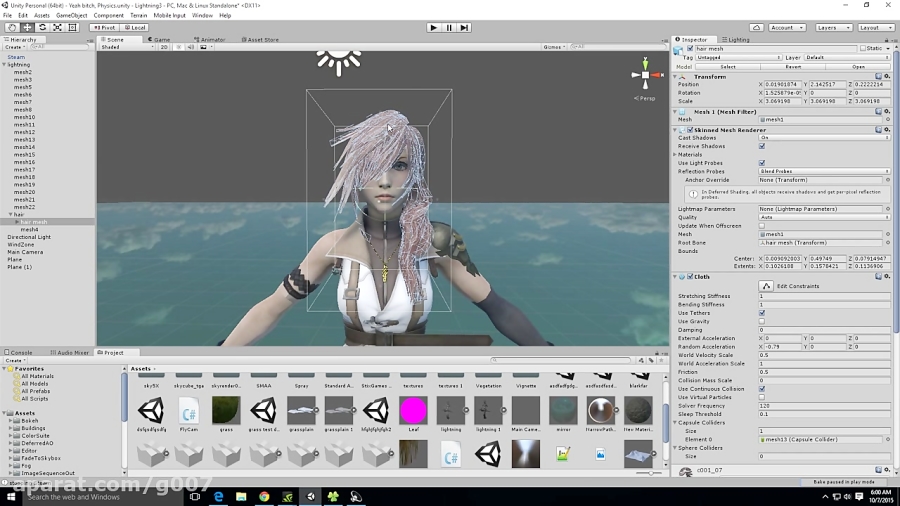Select the Rect tool in toolbar

[73, 28]
